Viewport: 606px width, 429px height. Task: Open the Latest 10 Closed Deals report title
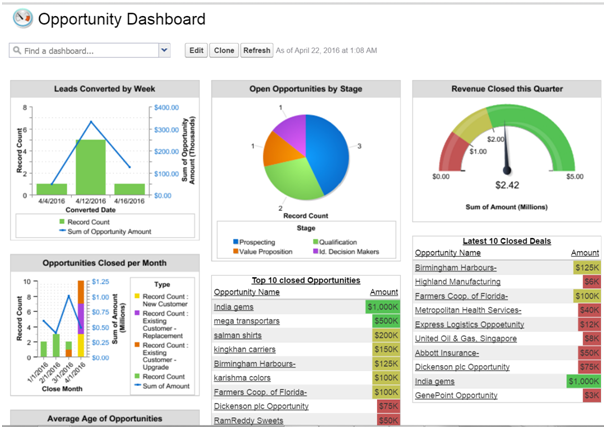507,241
